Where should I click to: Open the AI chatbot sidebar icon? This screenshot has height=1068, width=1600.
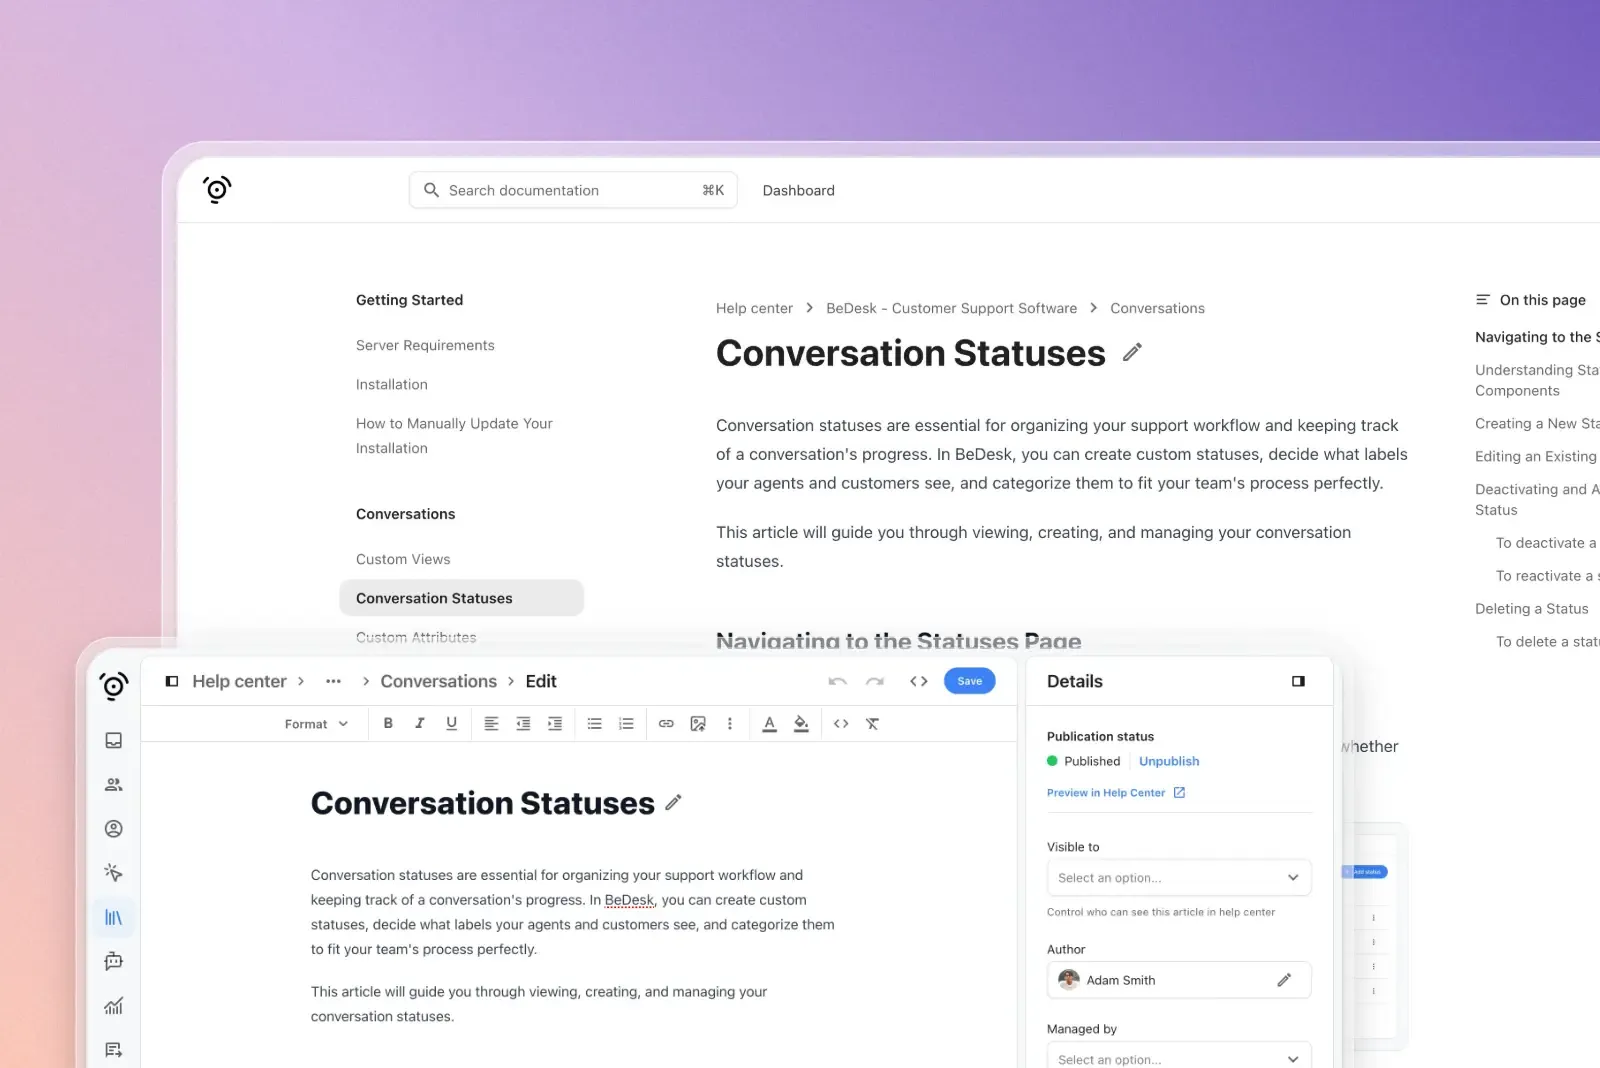point(114,961)
